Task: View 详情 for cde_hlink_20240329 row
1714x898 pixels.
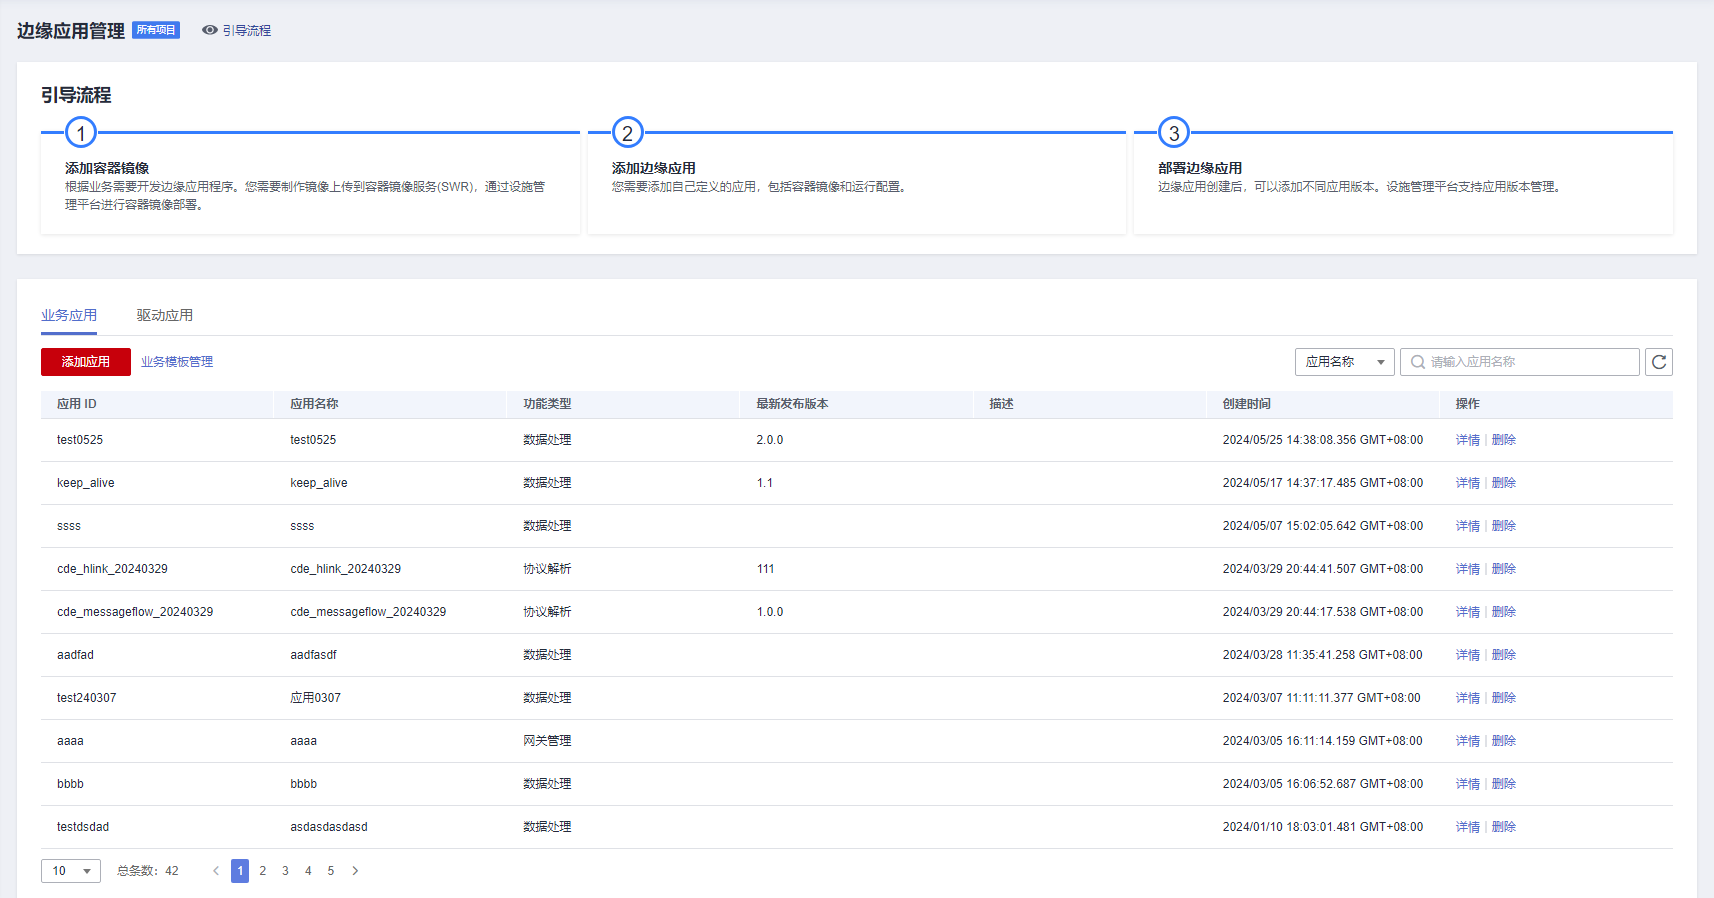Action: (1467, 569)
